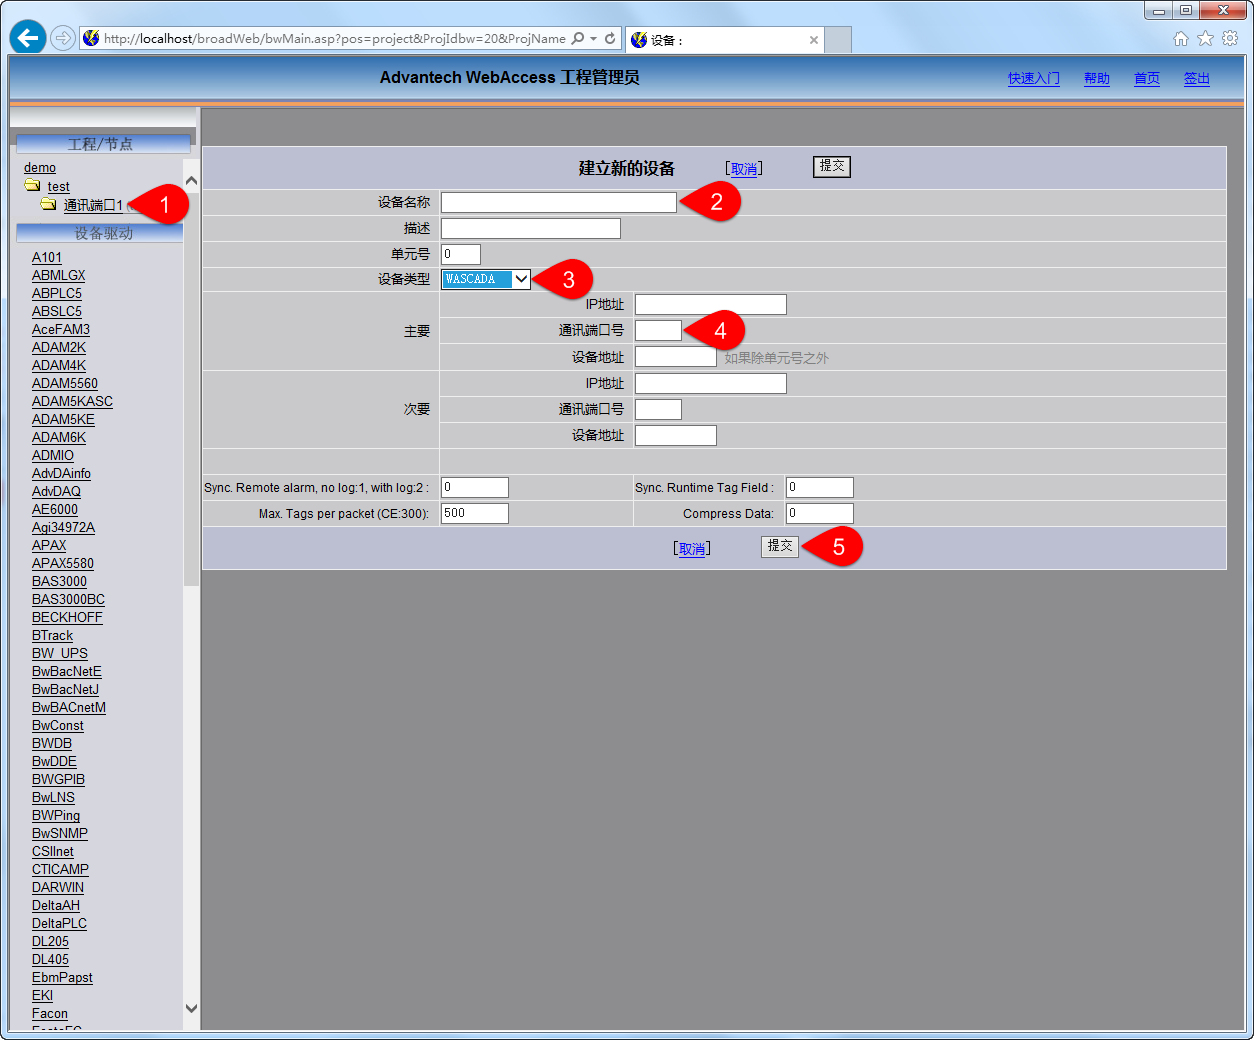Open the browser home icon
This screenshot has width=1254, height=1040.
[1180, 39]
